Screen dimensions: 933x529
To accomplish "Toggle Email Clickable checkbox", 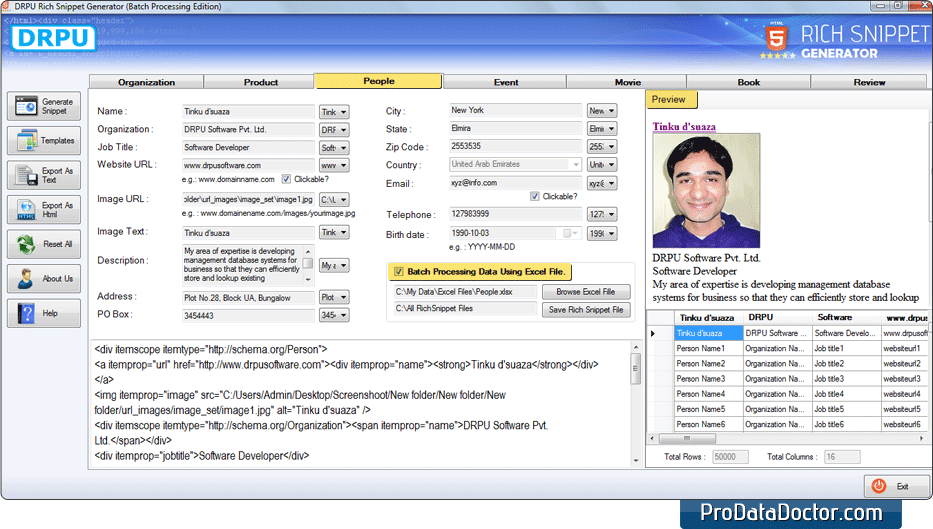I will tap(534, 196).
